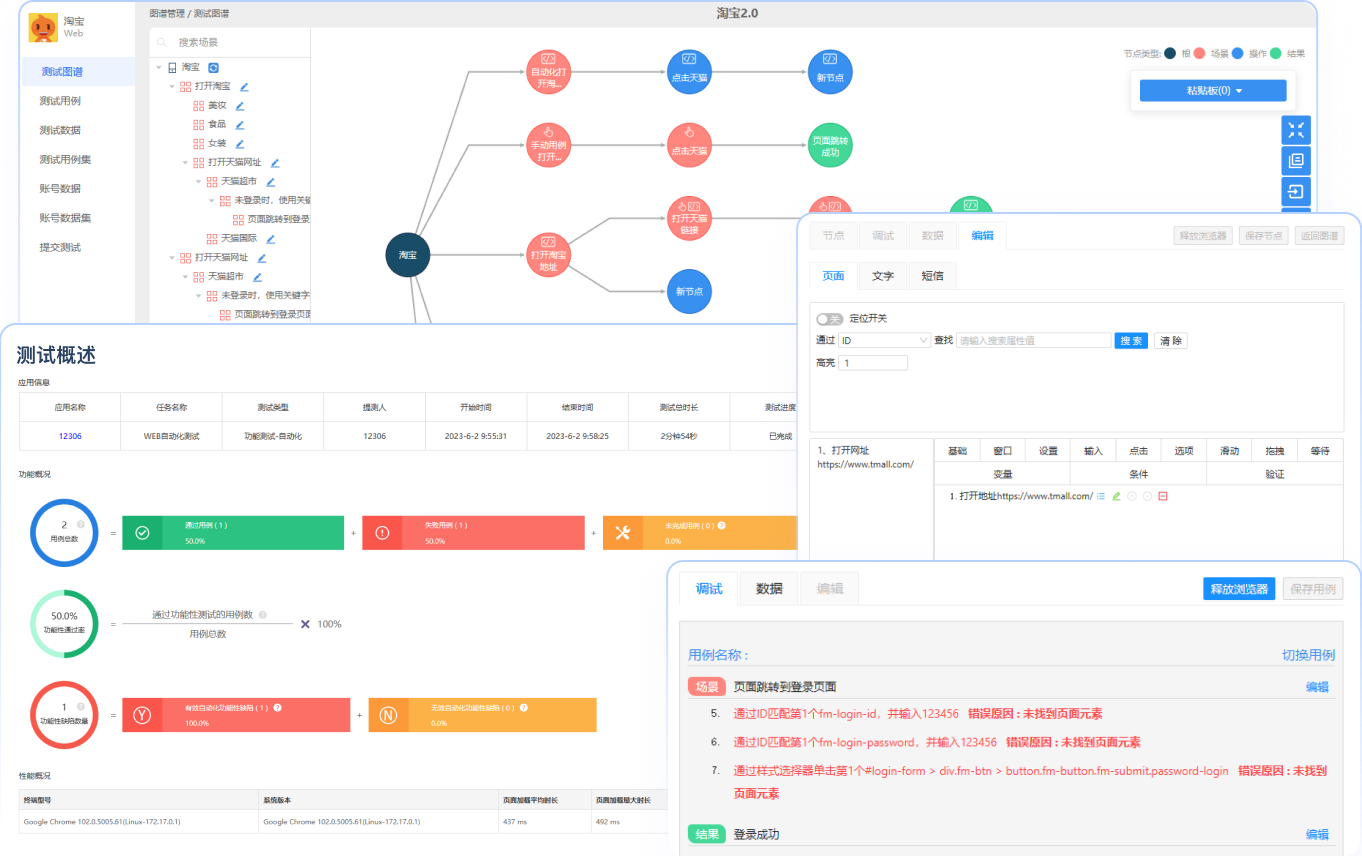Viewport: 1362px width, 856px height.
Task: Click the list icon after step 打开地址
Action: click(1101, 496)
